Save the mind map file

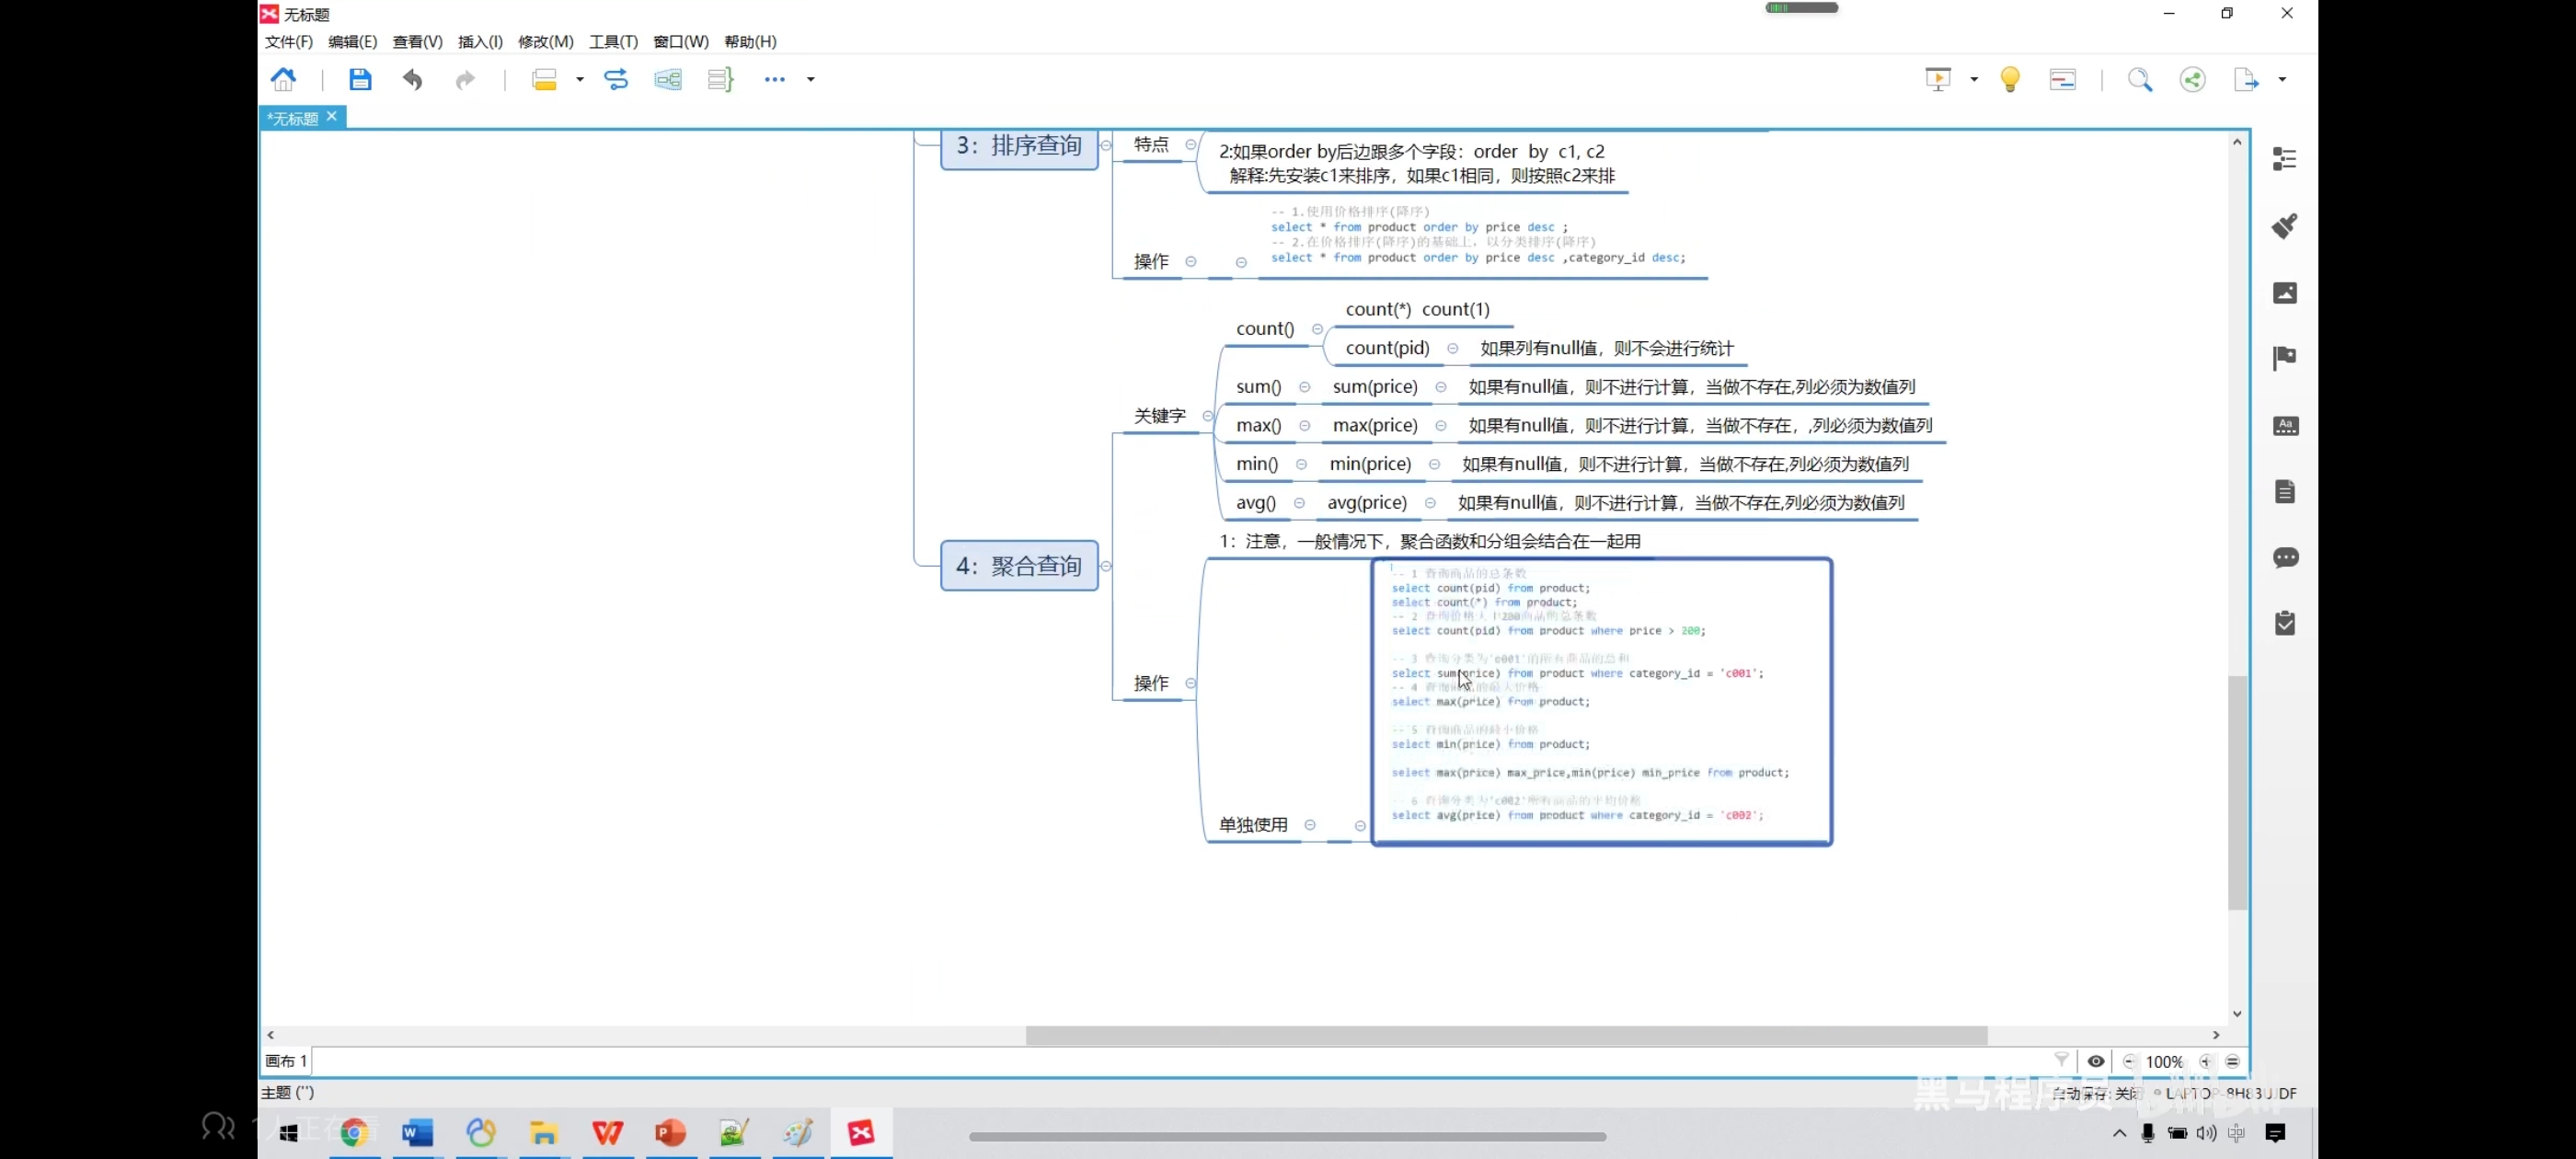coord(360,79)
